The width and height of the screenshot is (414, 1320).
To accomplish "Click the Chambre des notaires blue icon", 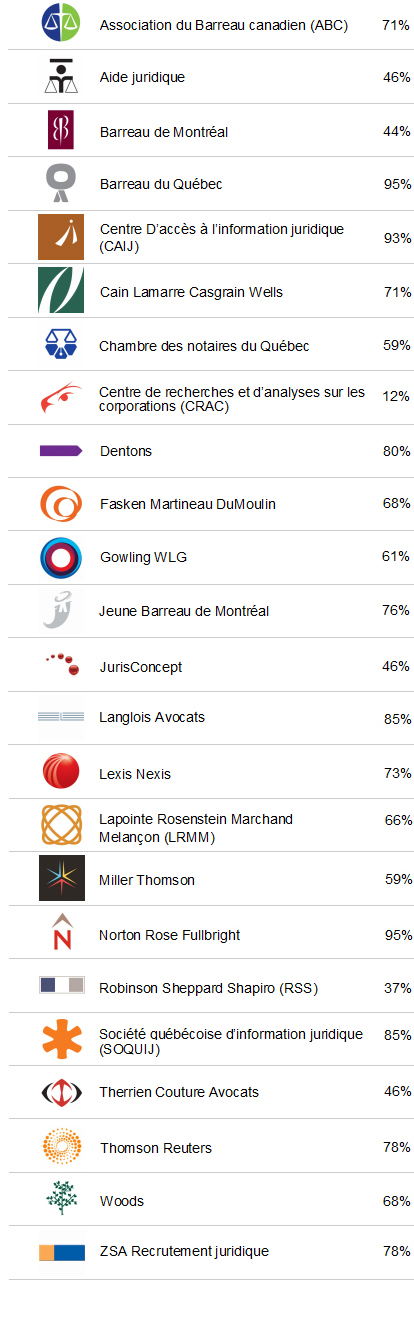I will [61, 344].
